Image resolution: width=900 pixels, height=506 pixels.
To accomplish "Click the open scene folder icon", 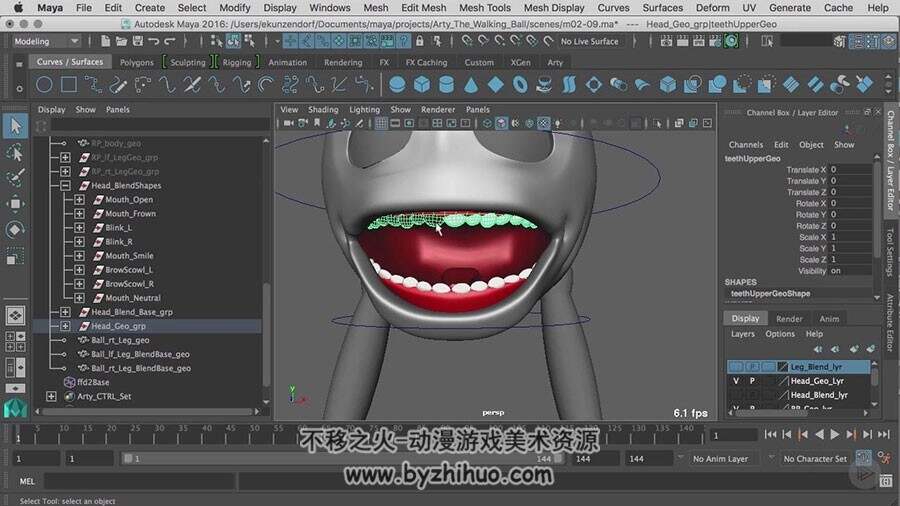I will pos(121,41).
